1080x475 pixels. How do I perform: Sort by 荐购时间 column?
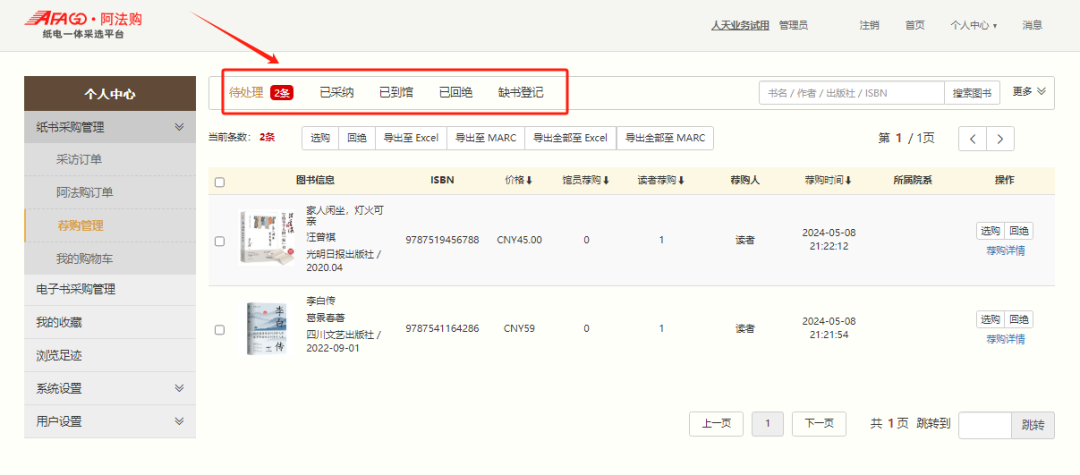coord(827,181)
